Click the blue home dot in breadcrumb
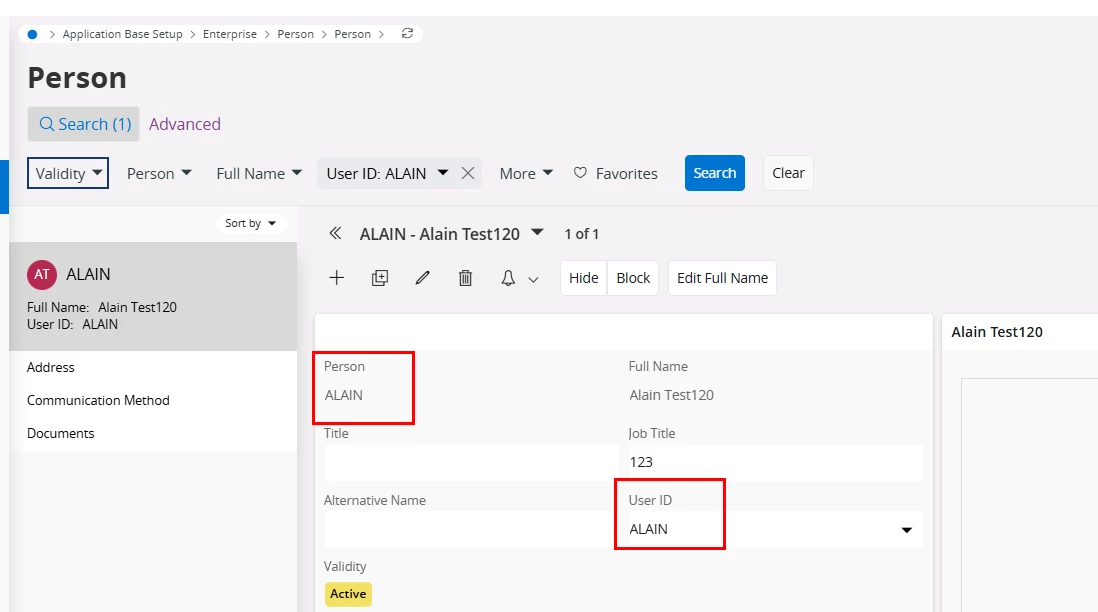The image size is (1098, 612). [x=32, y=34]
